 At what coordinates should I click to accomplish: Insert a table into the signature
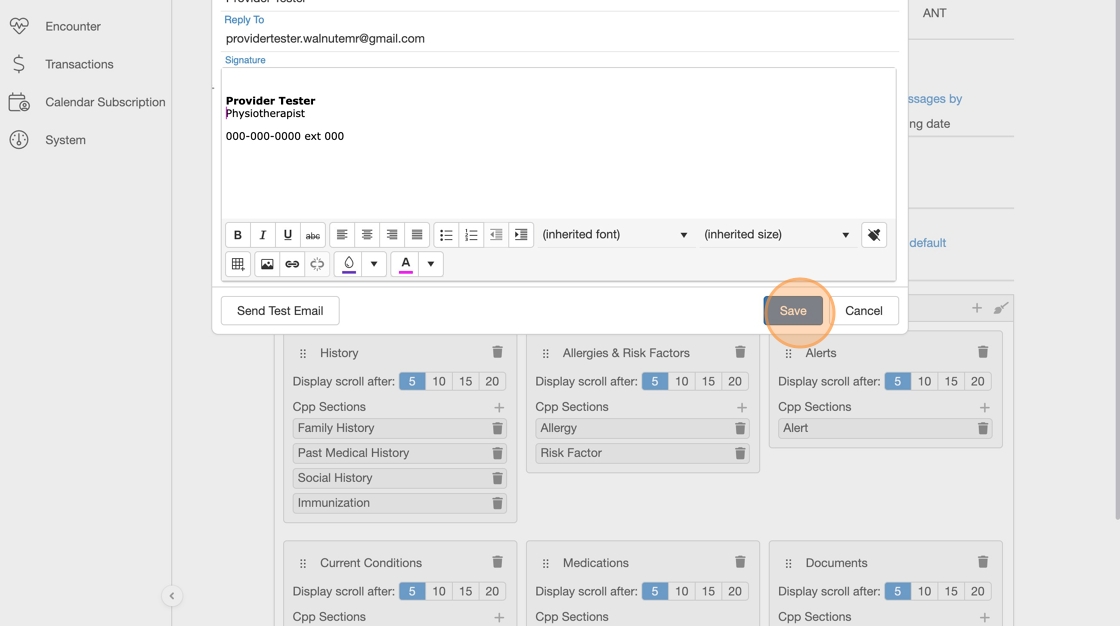click(x=238, y=264)
